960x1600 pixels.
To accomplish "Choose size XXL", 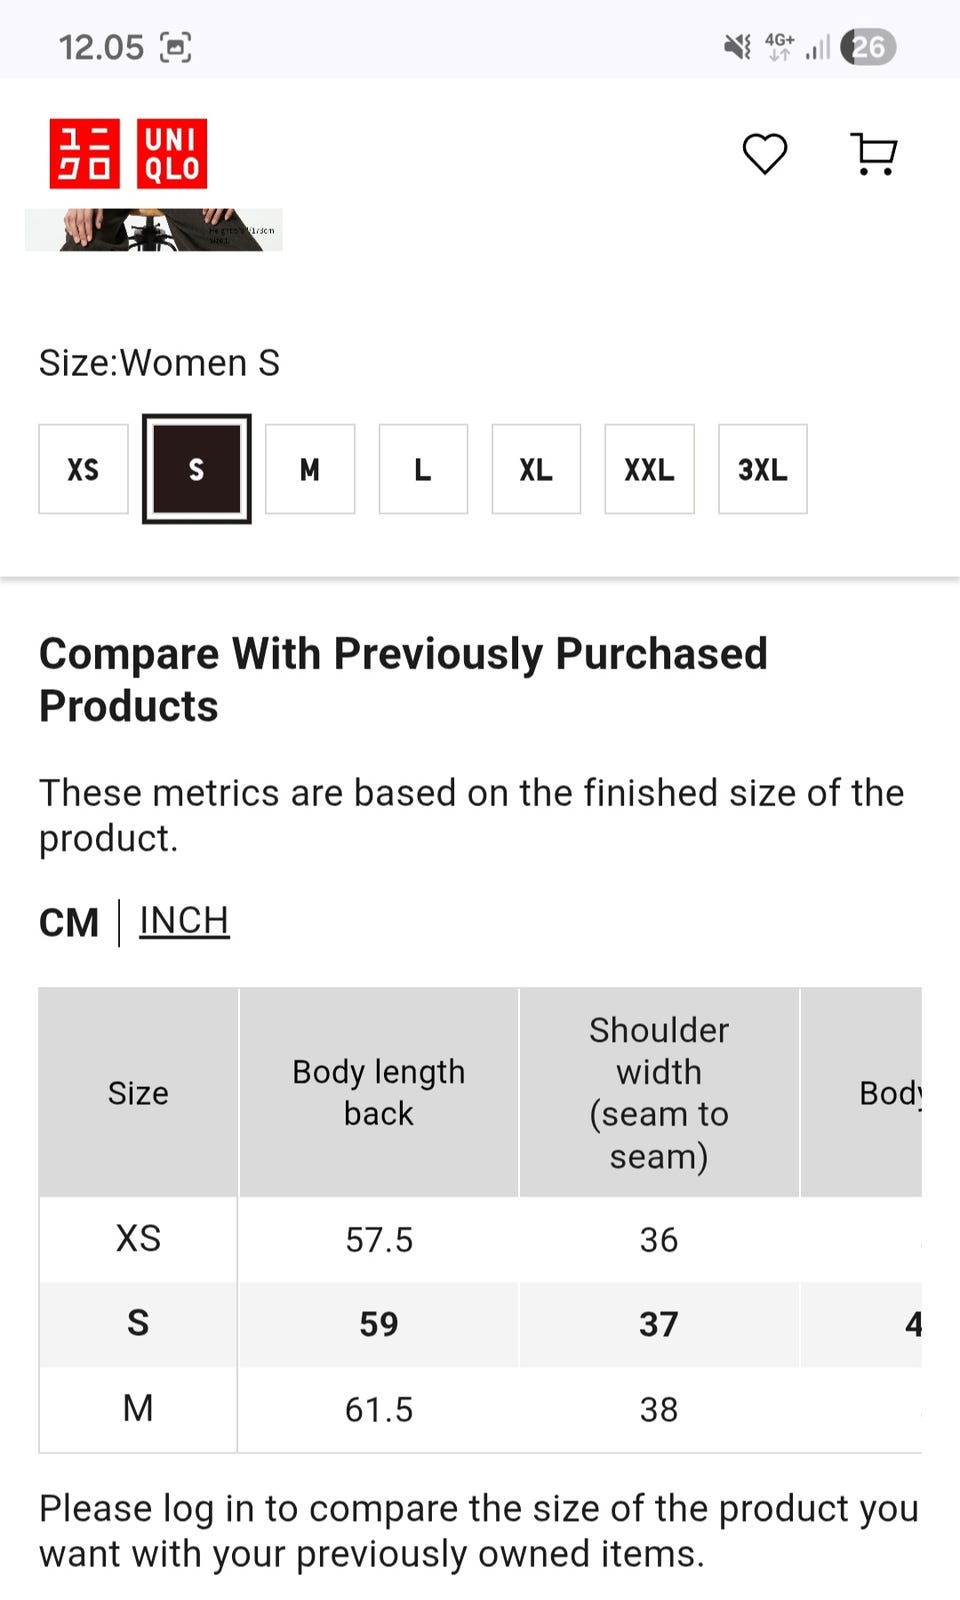I will [649, 469].
